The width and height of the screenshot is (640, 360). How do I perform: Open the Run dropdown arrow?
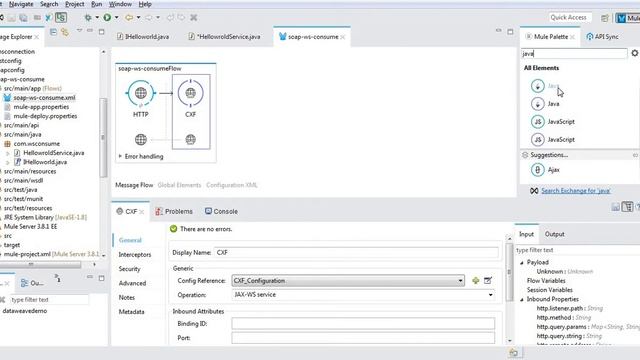pos(116,18)
